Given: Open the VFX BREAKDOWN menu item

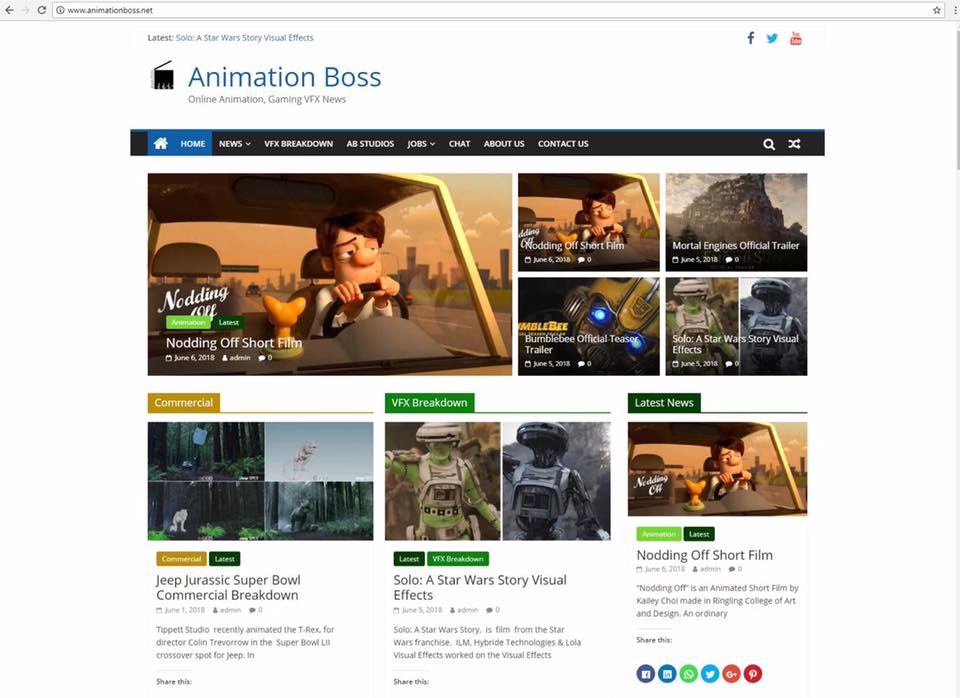Looking at the screenshot, I should 298,144.
